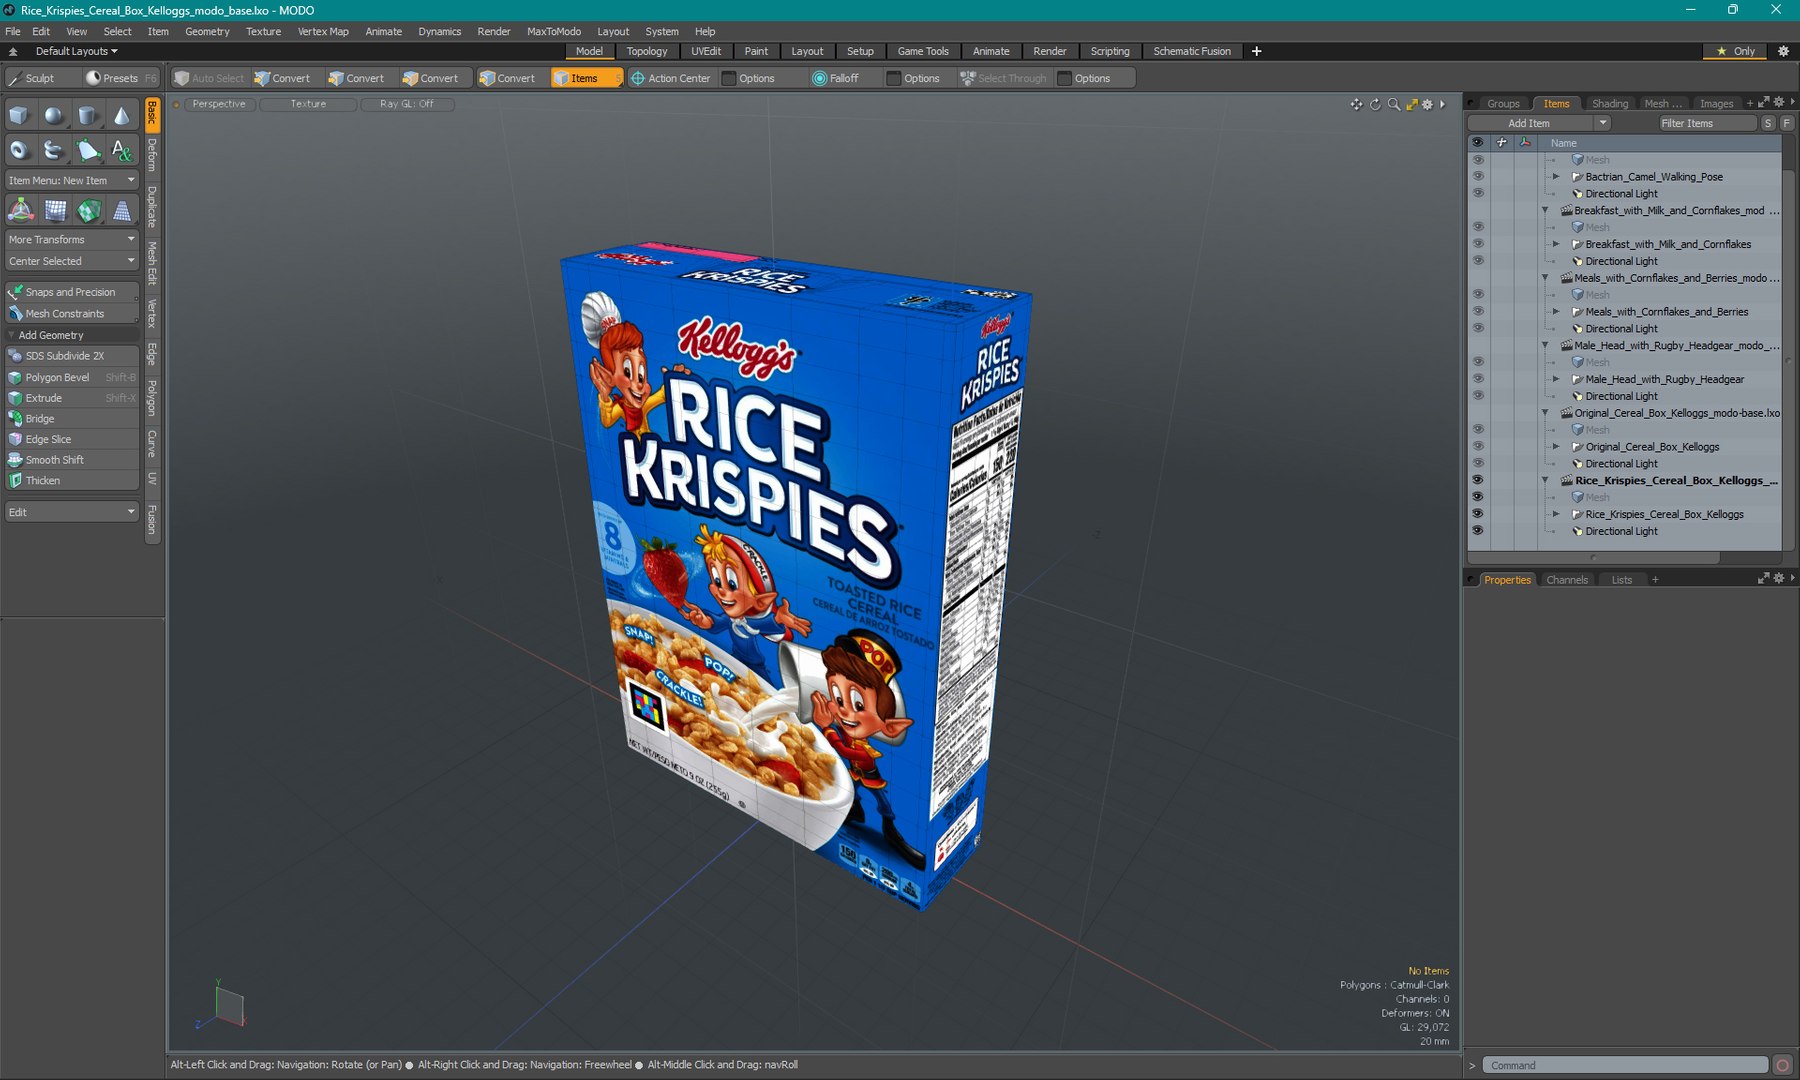Image resolution: width=1800 pixels, height=1080 pixels.
Task: Collapse the Original_Cereal_Box_Kelloggs_modo-base.lxo scene
Action: [x=1545, y=413]
